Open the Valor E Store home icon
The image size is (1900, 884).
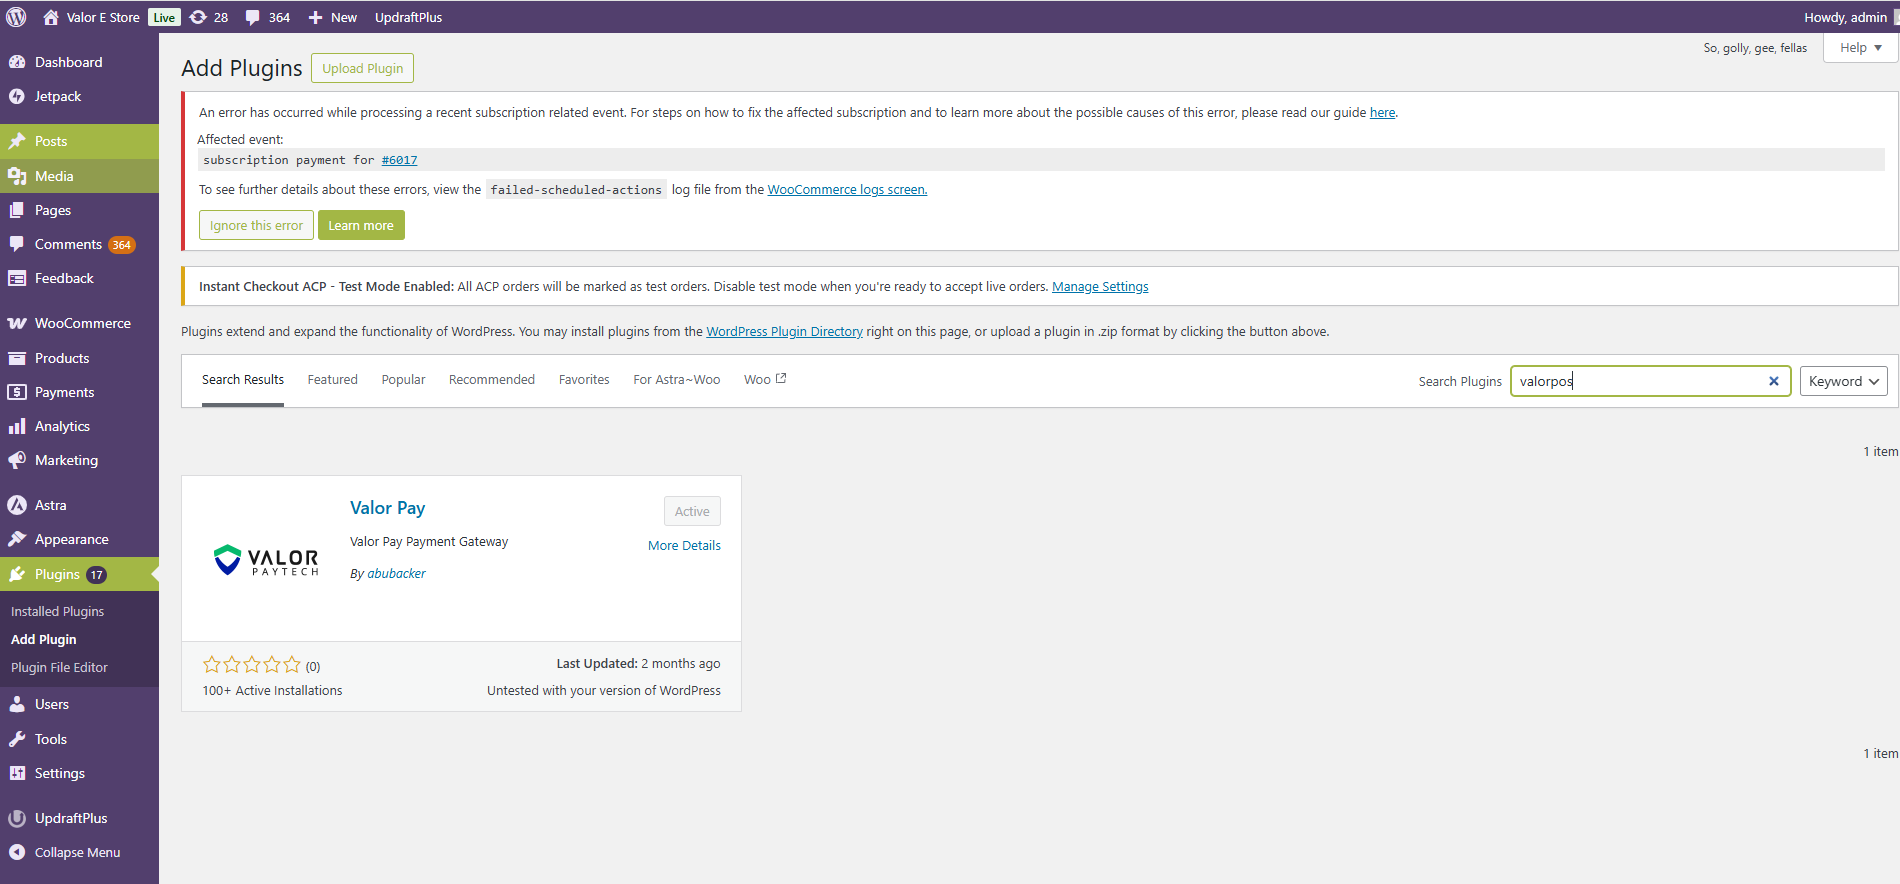(x=51, y=17)
